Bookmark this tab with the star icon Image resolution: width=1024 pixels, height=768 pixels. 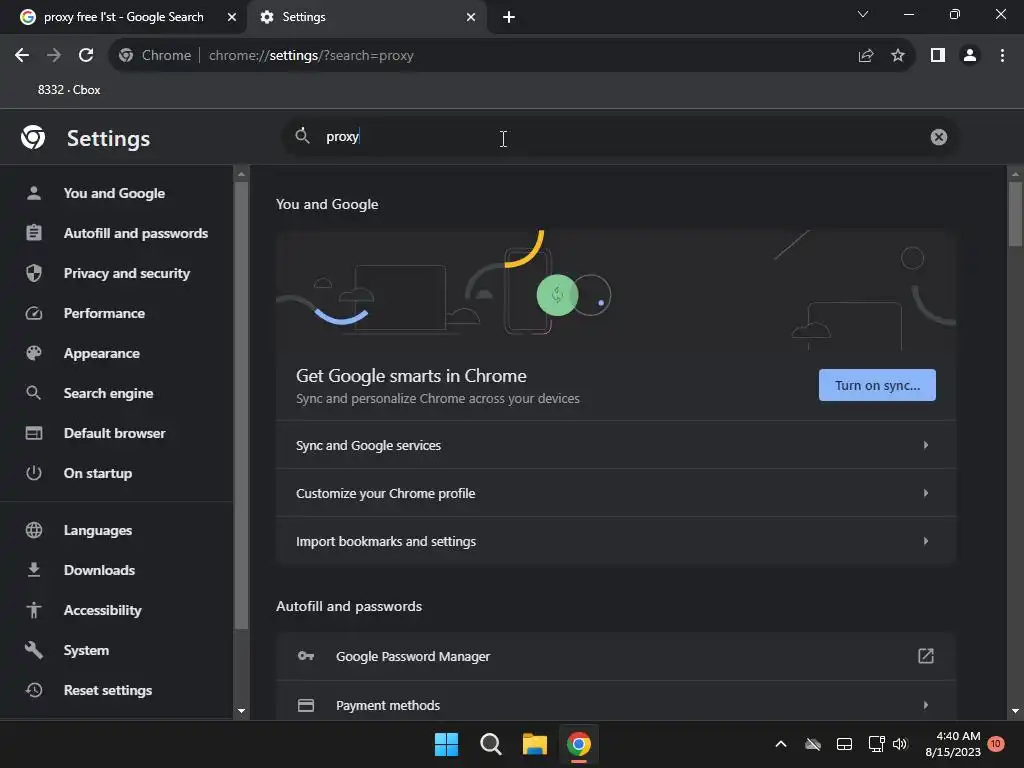click(898, 56)
